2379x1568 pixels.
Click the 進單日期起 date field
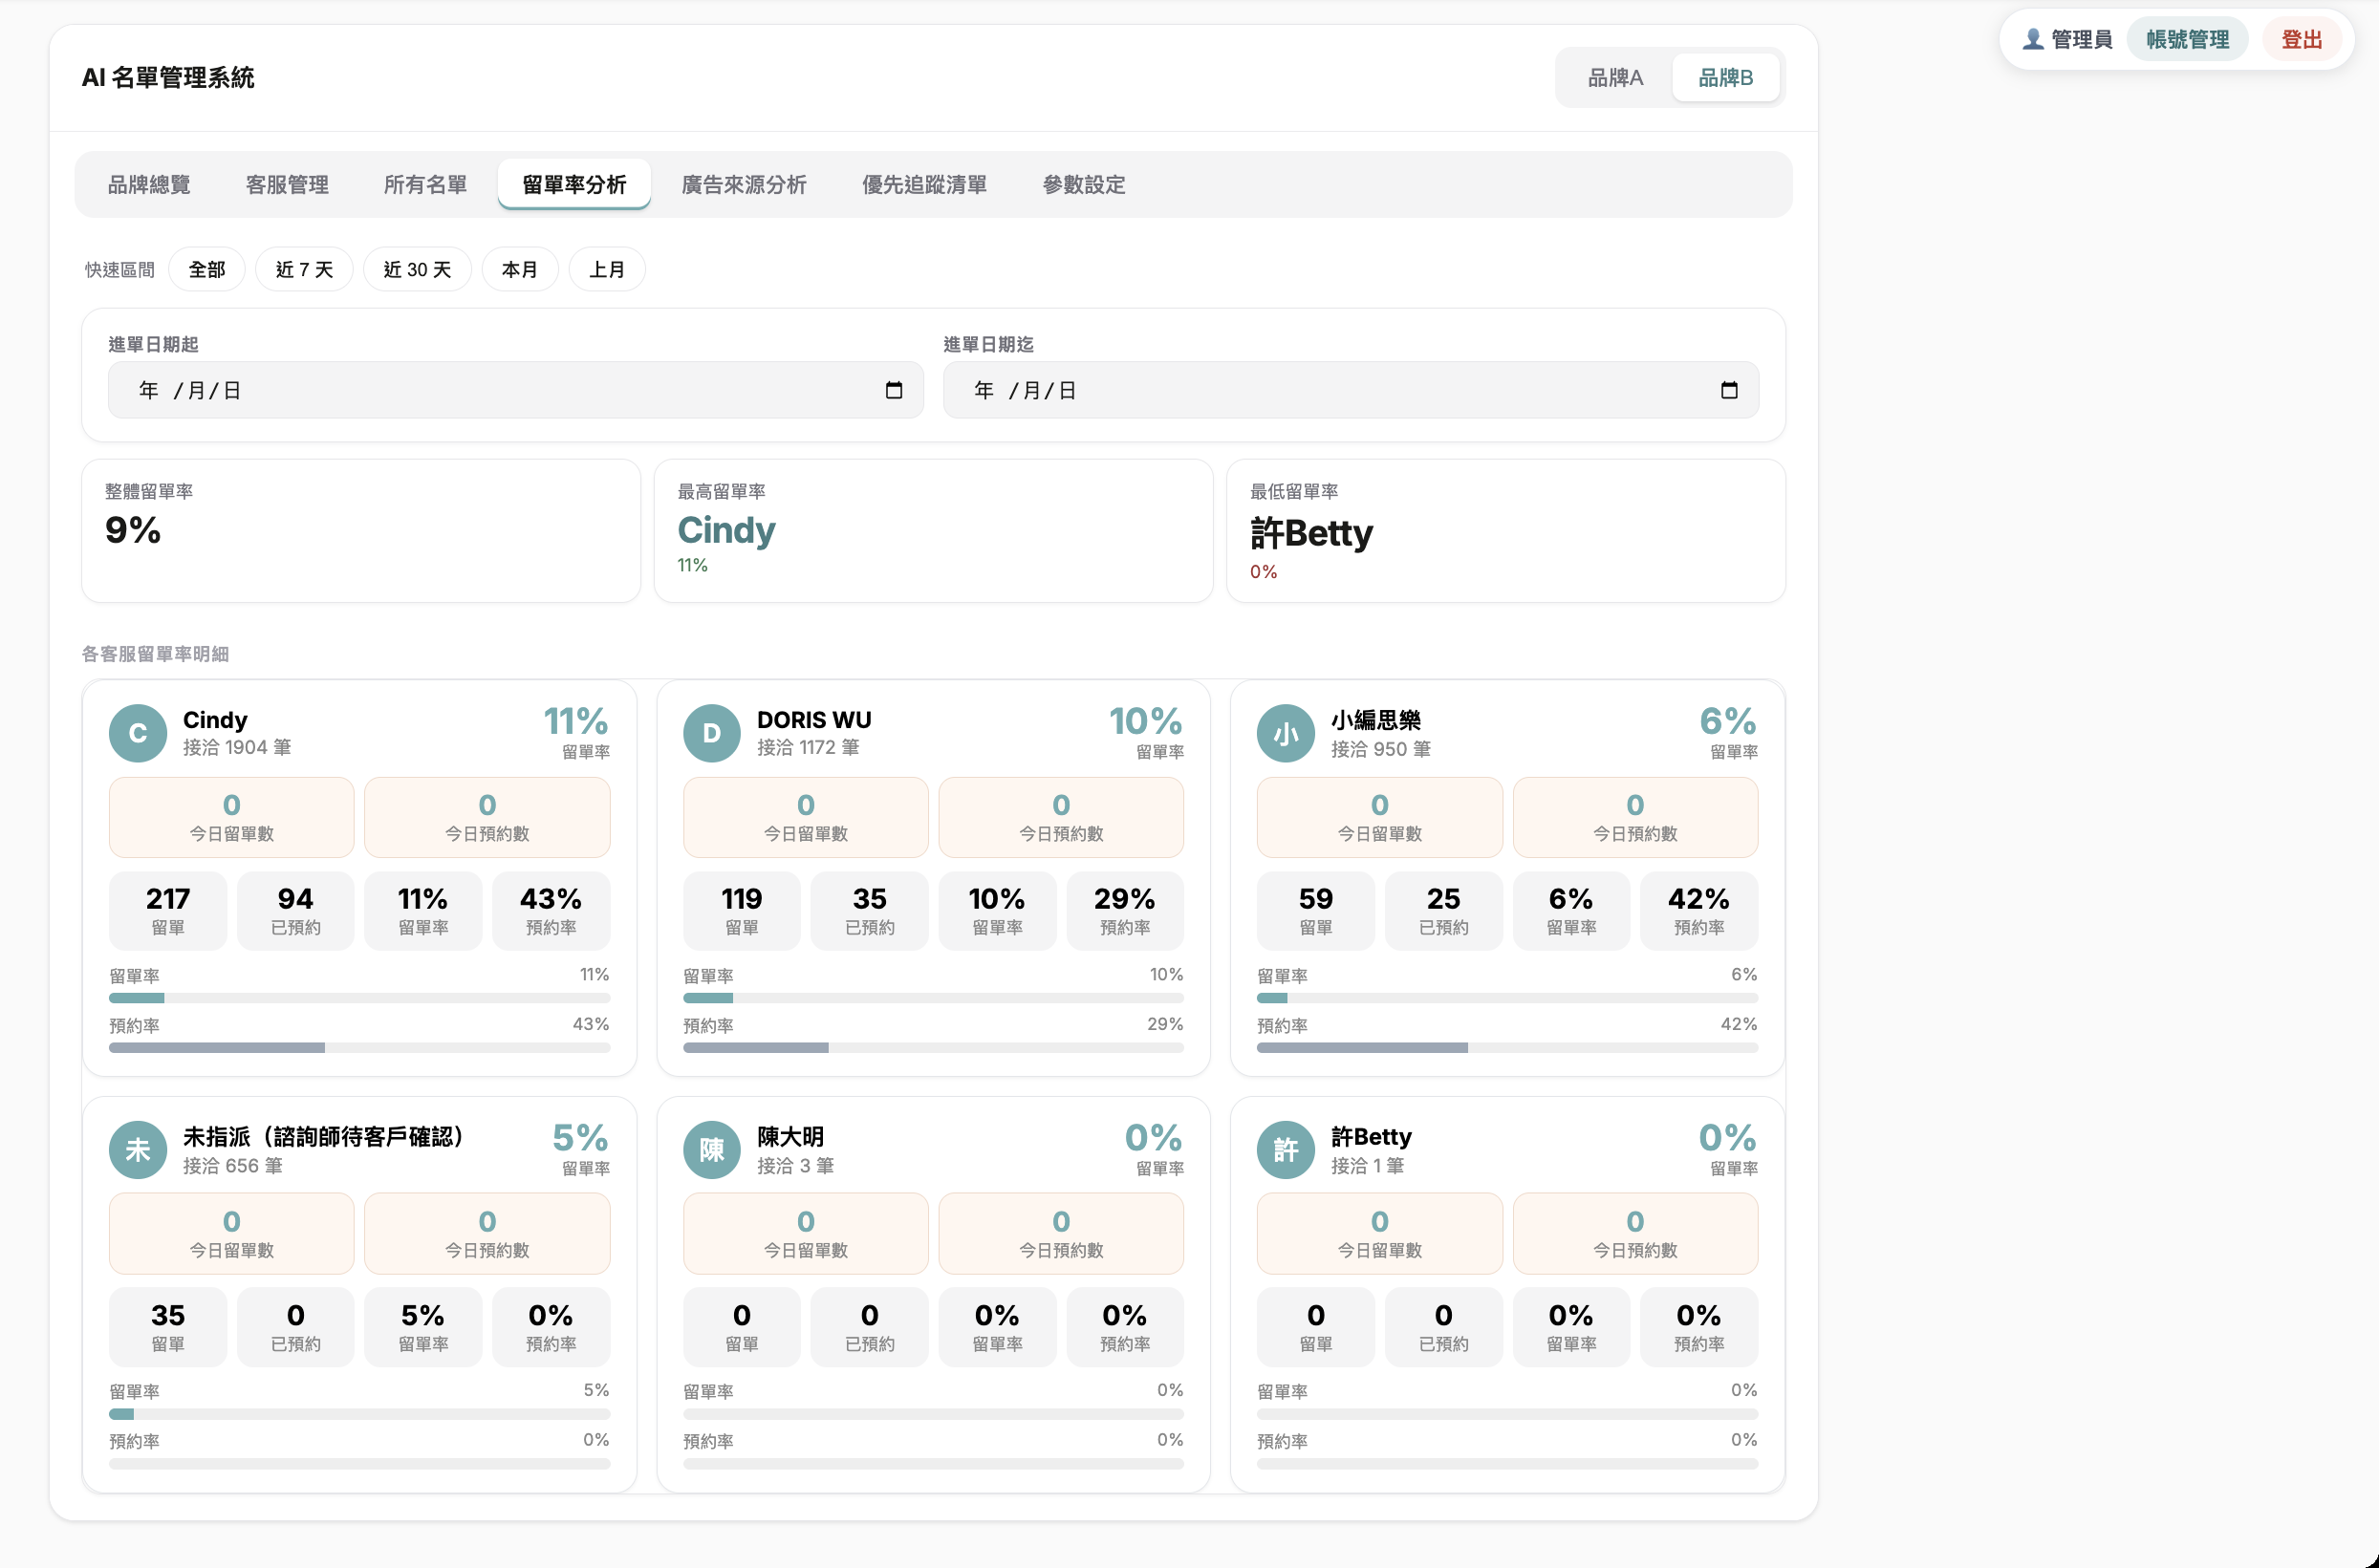point(515,390)
